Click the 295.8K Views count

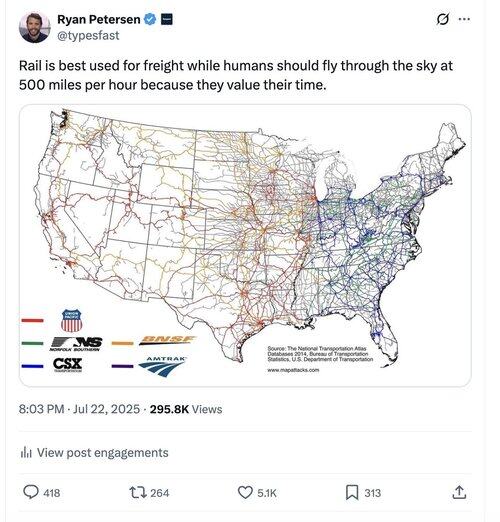click(186, 409)
